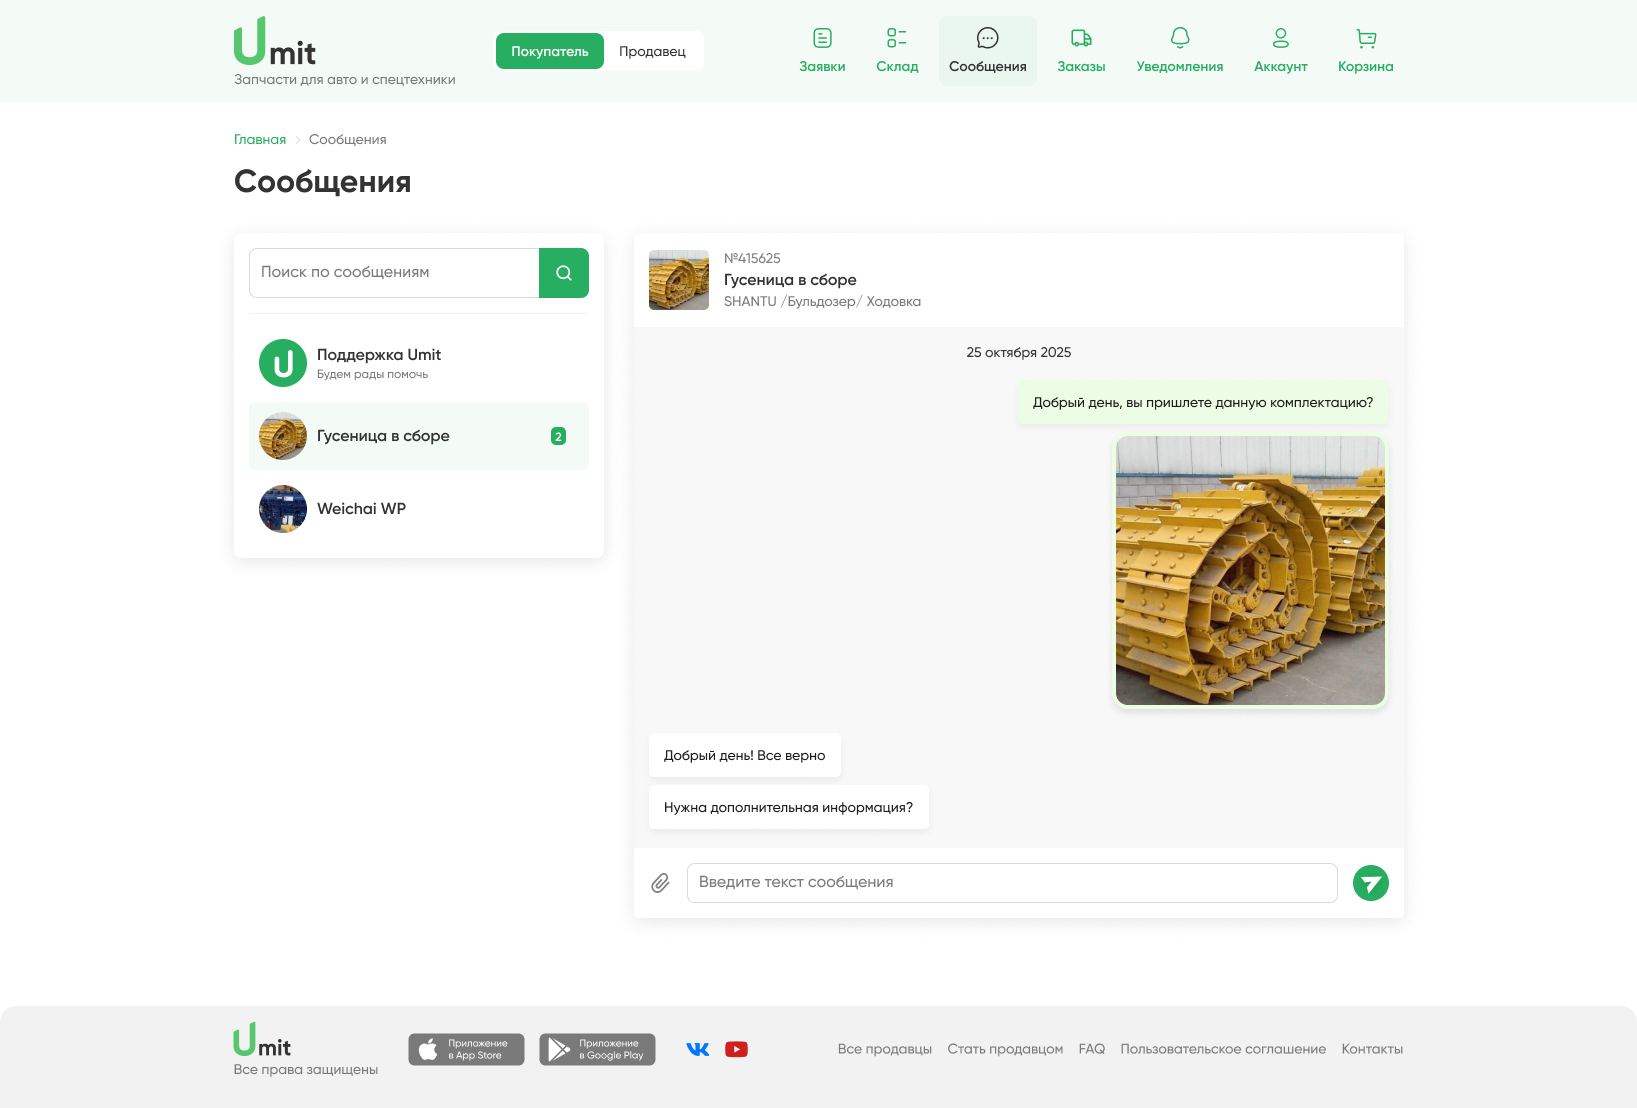Viewport: 1637px width, 1108px height.
Task: Open Пользовательское соглашение link
Action: [1223, 1049]
